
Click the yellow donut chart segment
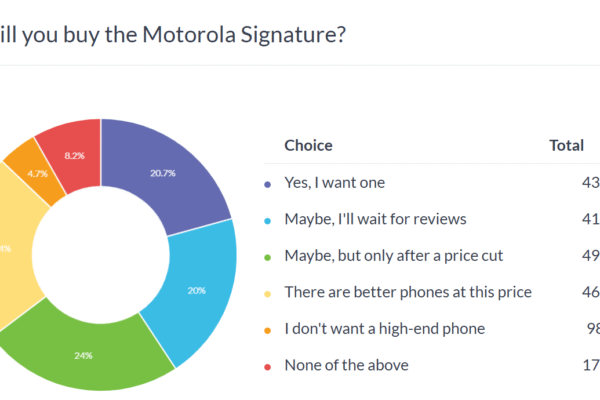[10, 250]
